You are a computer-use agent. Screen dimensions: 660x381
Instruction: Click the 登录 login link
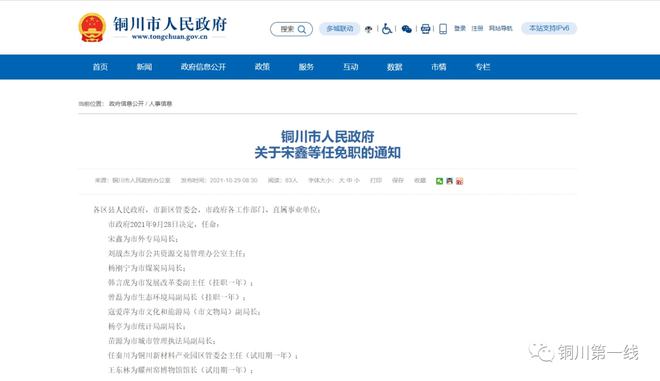pos(460,28)
